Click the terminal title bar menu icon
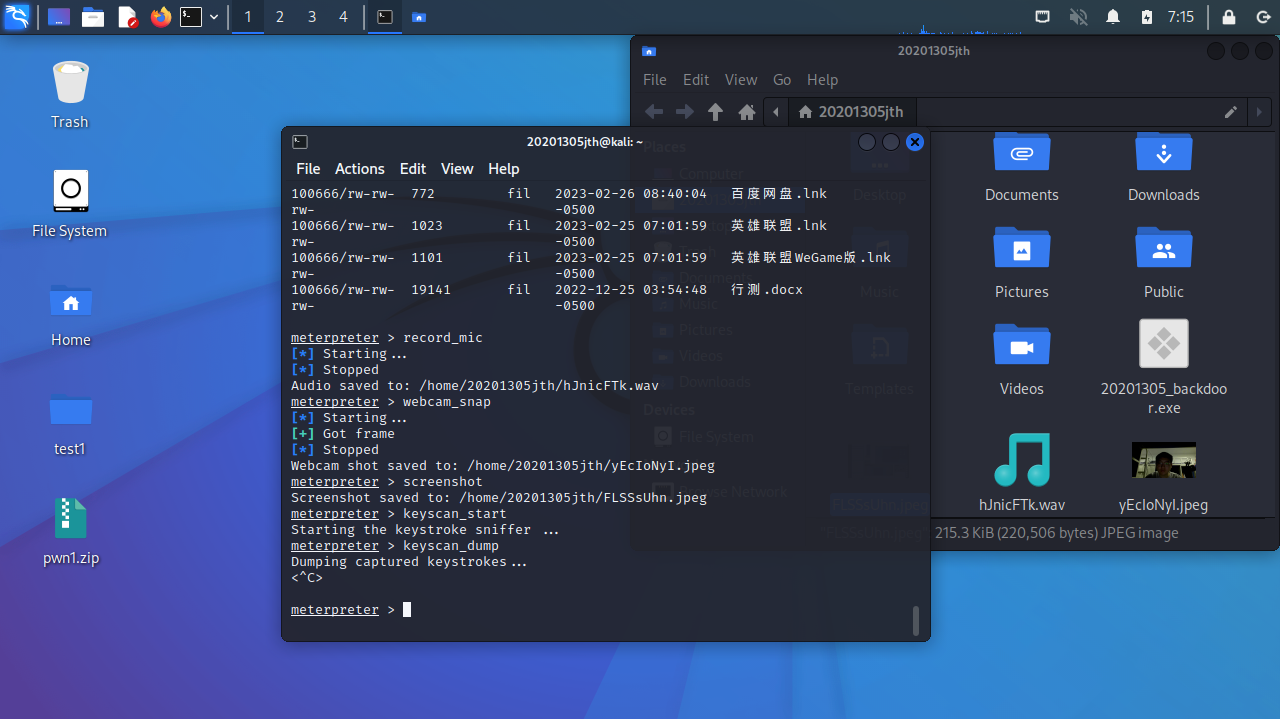 click(x=299, y=142)
